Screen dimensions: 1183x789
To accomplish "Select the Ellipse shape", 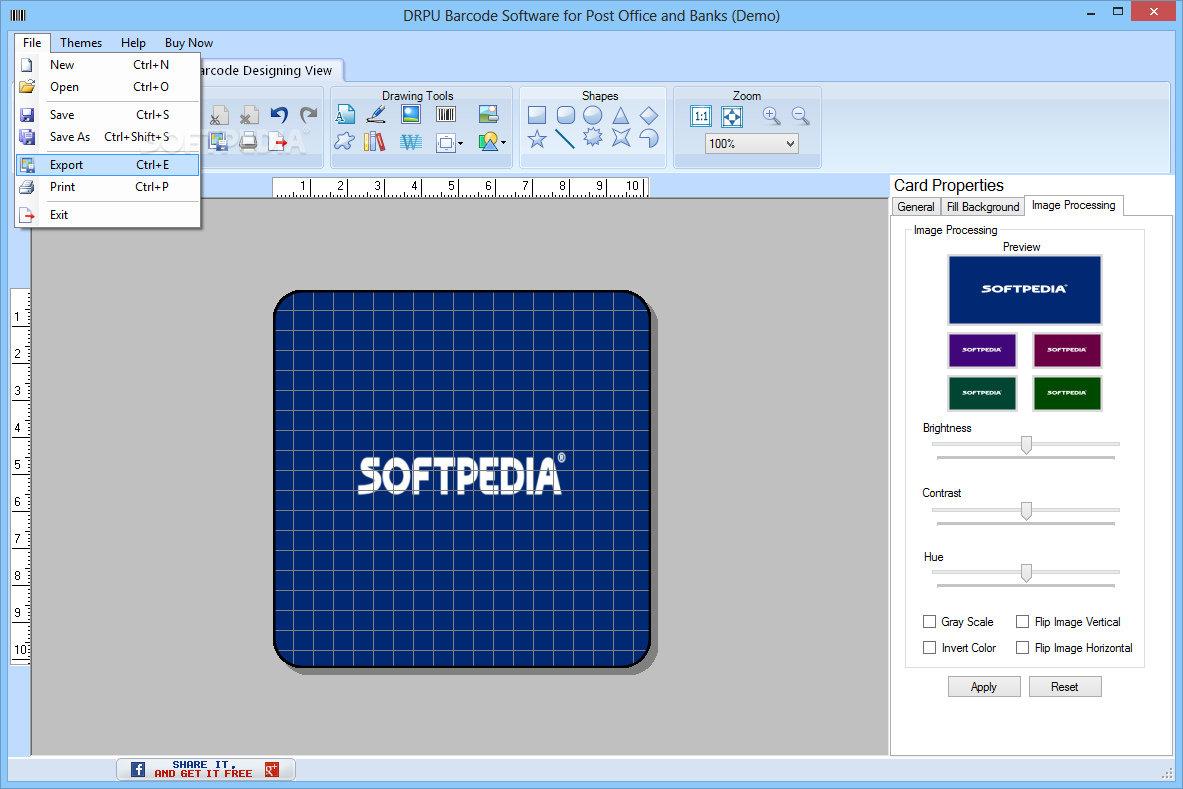I will coord(593,115).
